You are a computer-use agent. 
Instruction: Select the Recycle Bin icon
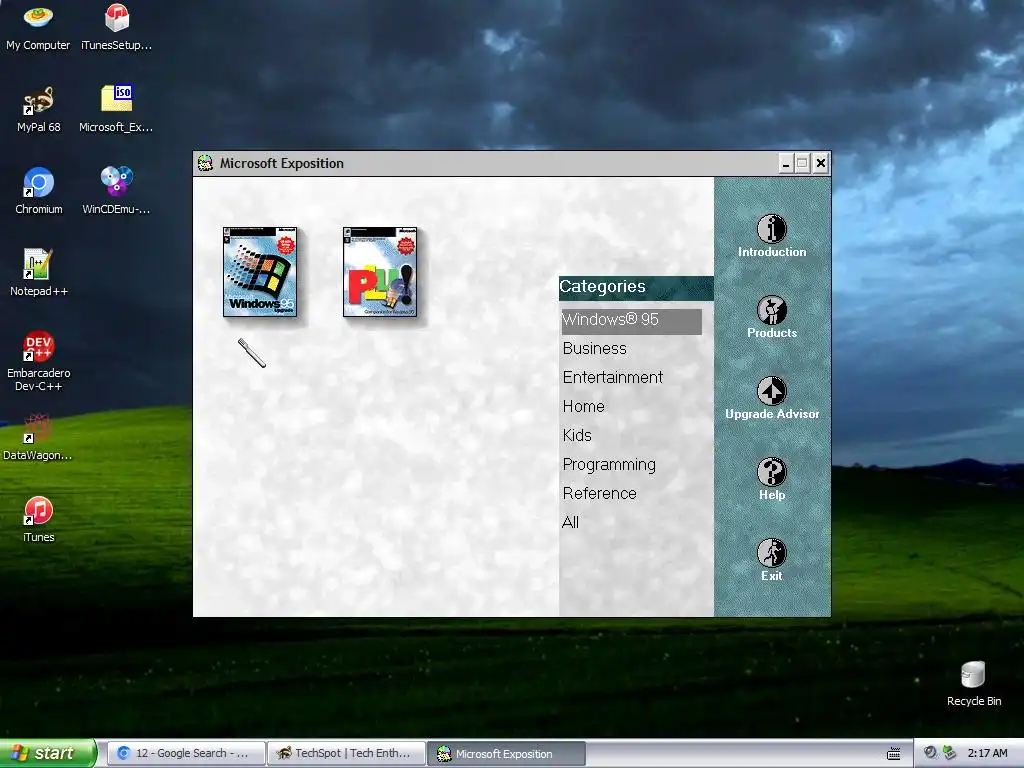[974, 683]
